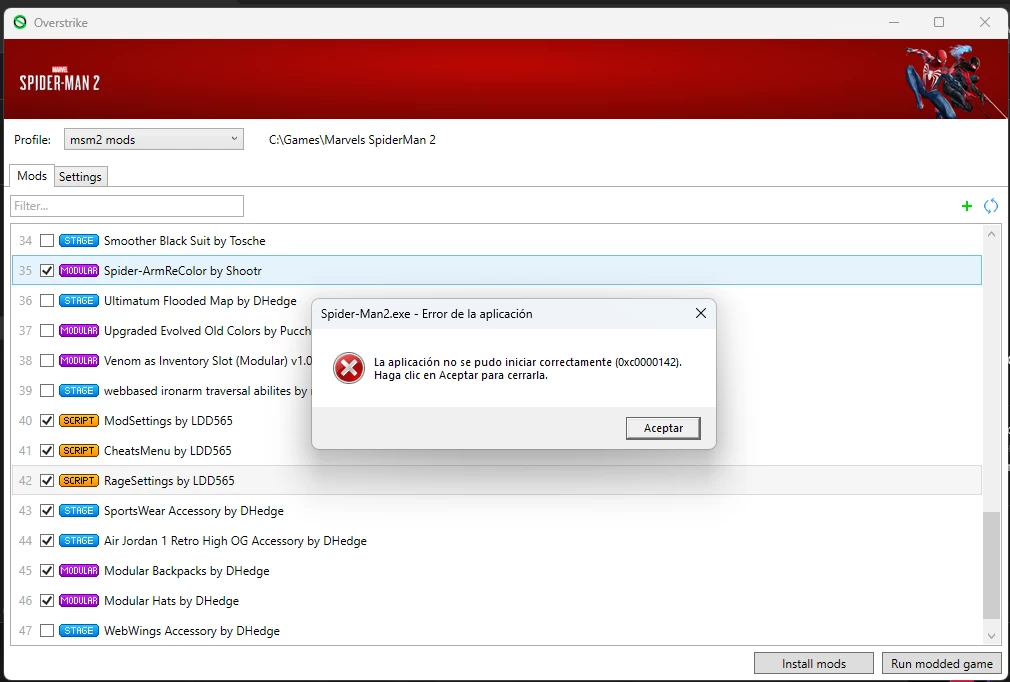Toggle the RageSettings by LDD565 checkbox
The image size is (1010, 682).
click(x=46, y=480)
